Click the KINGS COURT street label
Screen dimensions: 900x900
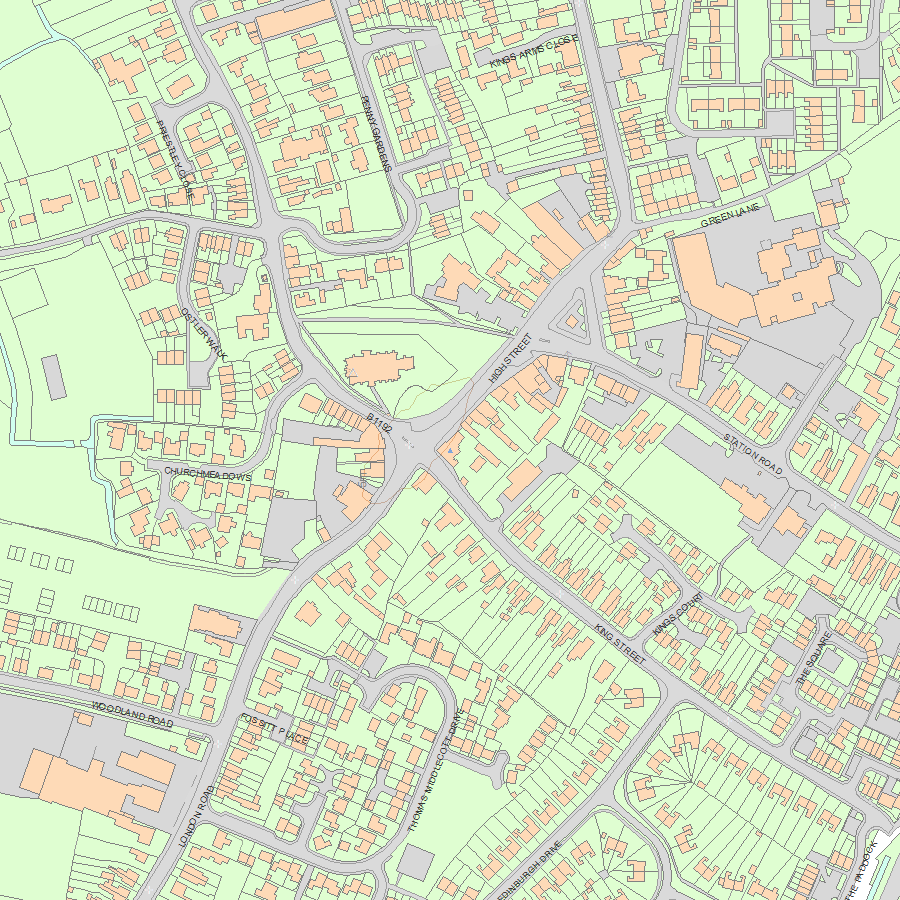678,614
